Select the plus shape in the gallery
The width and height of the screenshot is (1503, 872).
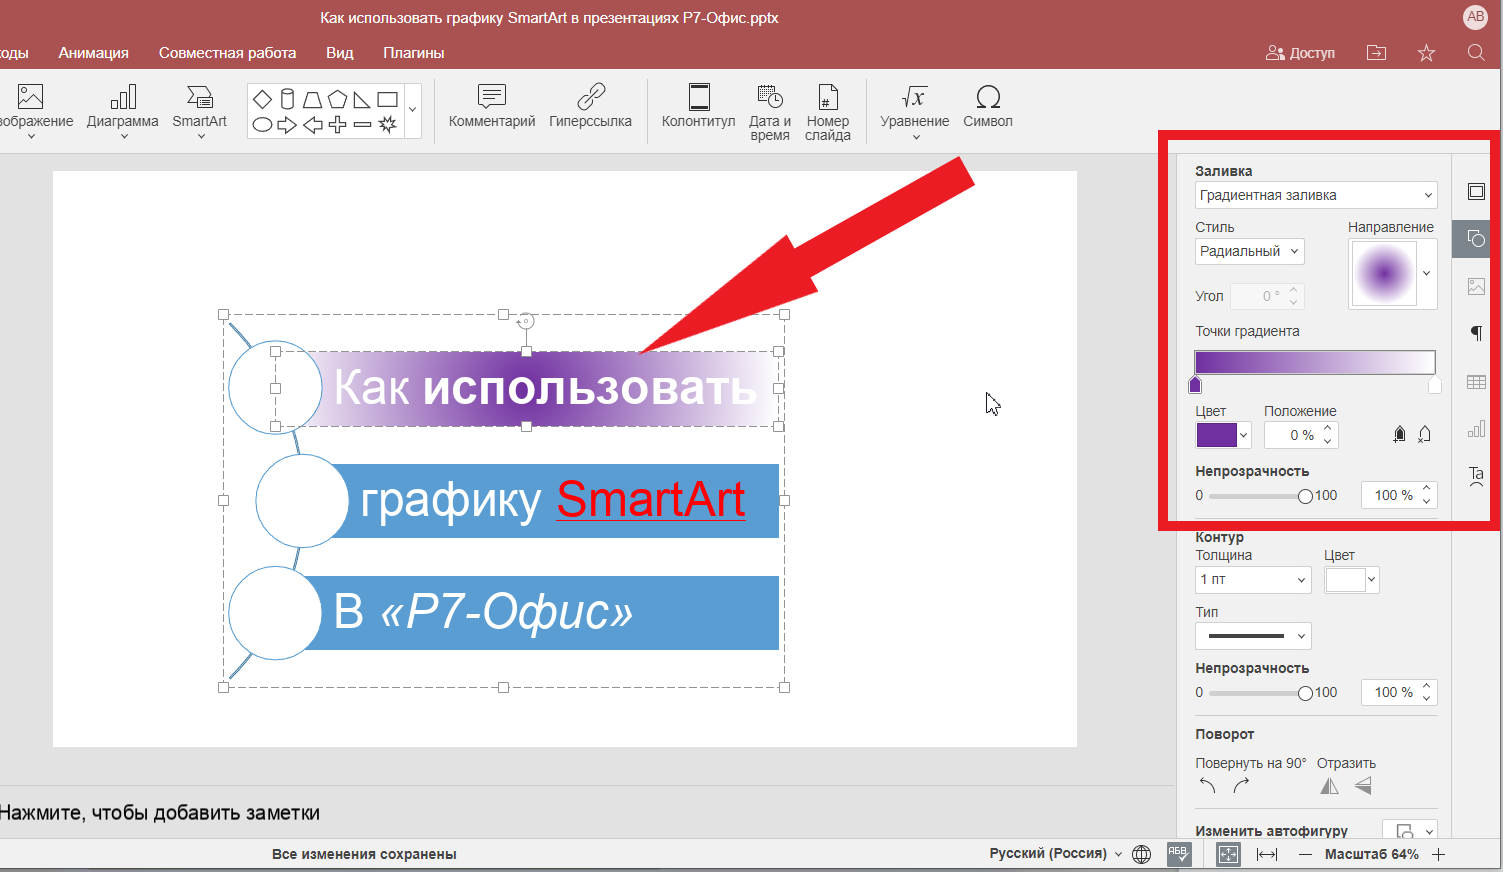[x=337, y=125]
